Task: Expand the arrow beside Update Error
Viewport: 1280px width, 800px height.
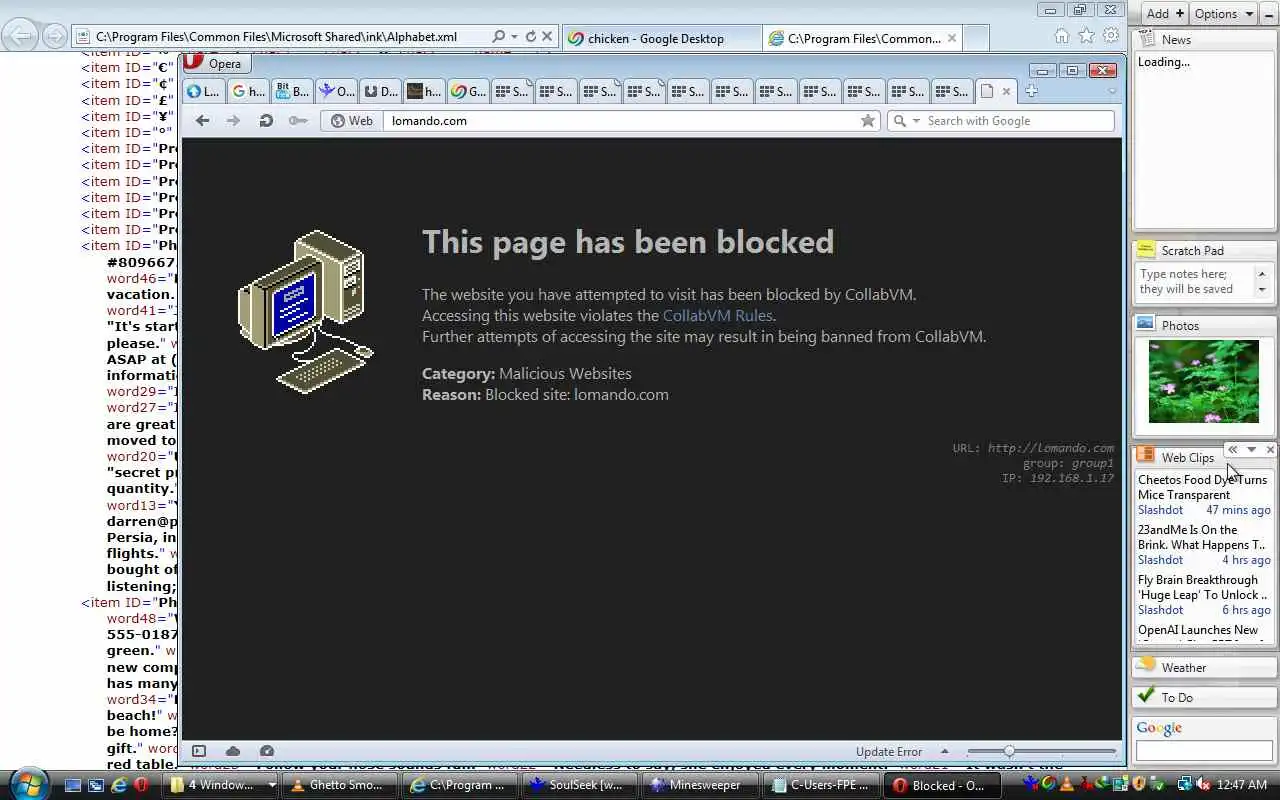Action: pos(944,751)
